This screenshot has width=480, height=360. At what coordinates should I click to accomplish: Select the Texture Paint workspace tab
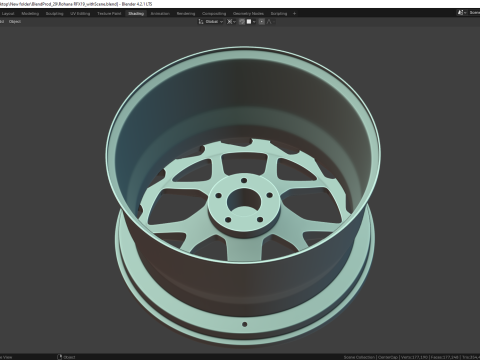pyautogui.click(x=109, y=14)
